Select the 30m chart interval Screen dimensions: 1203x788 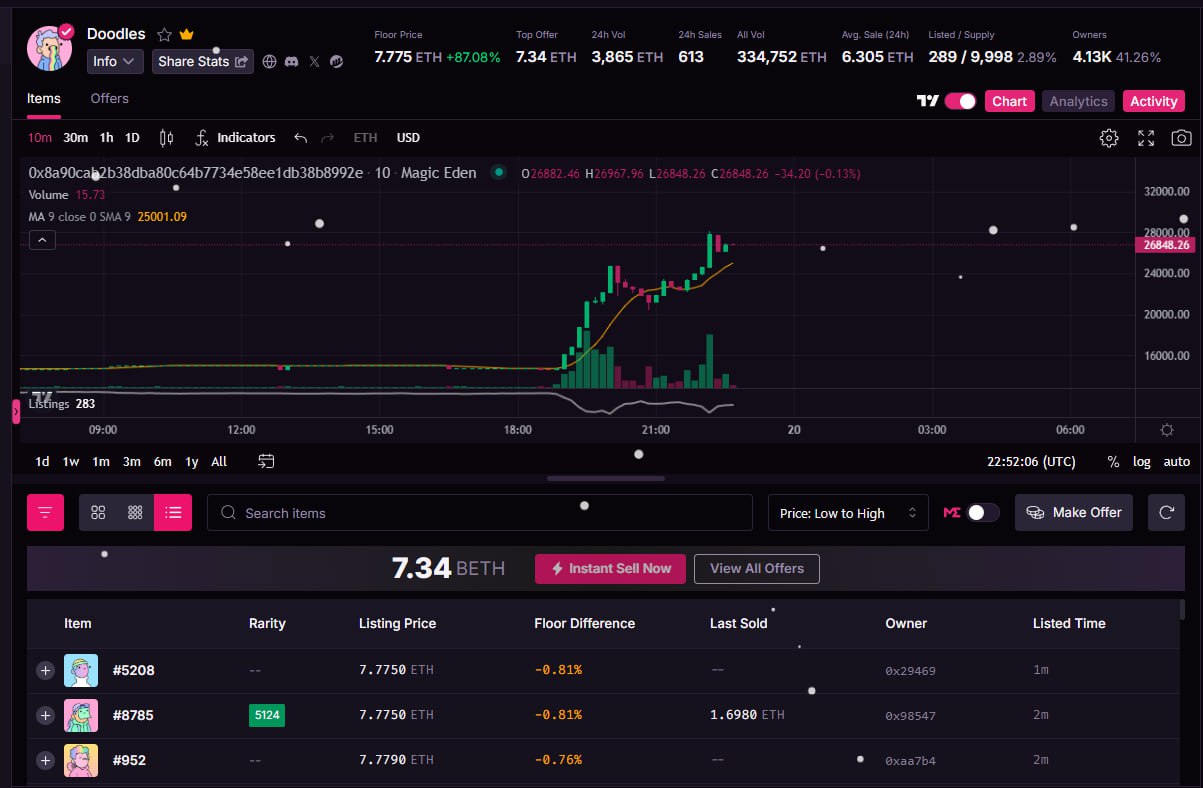pos(76,138)
